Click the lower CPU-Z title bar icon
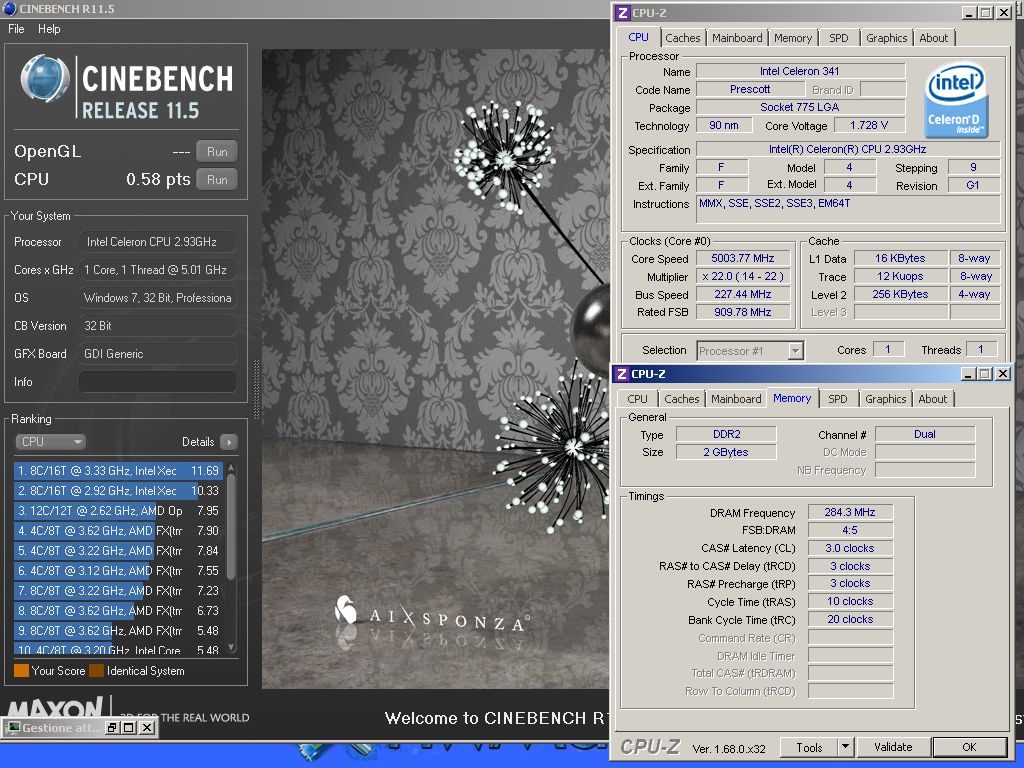1024x768 pixels. (622, 374)
